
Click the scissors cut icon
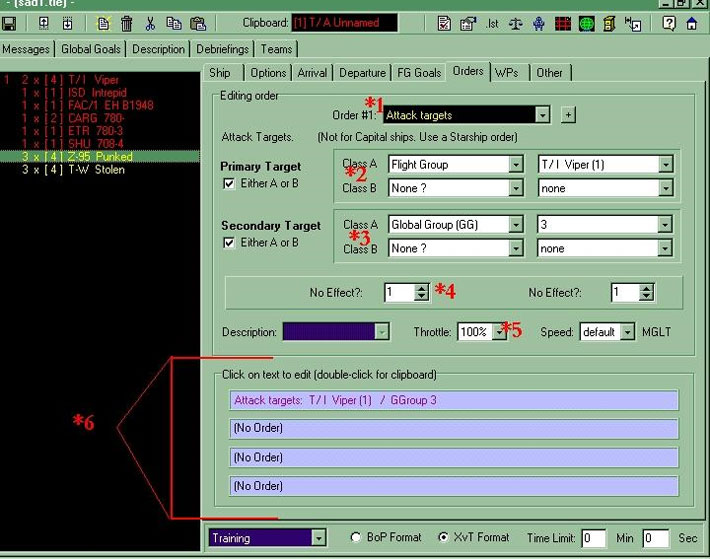(150, 24)
